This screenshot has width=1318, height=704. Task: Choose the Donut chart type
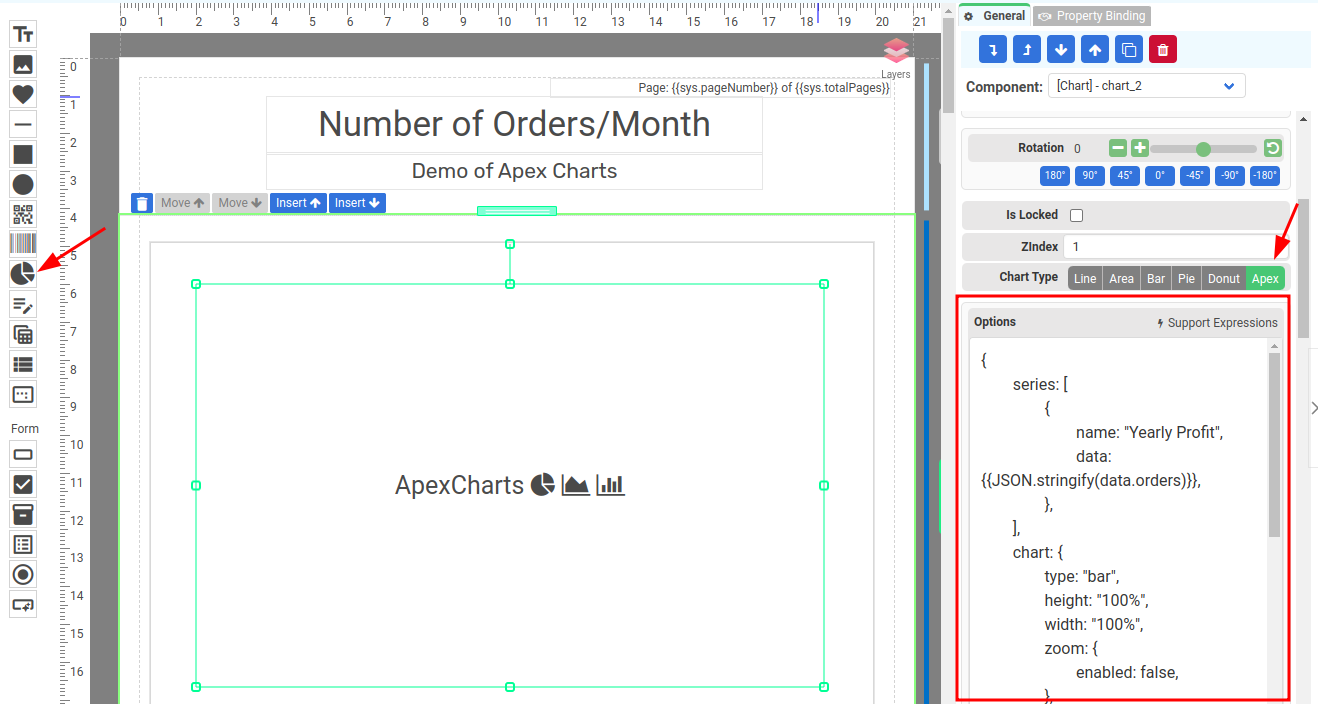1223,279
